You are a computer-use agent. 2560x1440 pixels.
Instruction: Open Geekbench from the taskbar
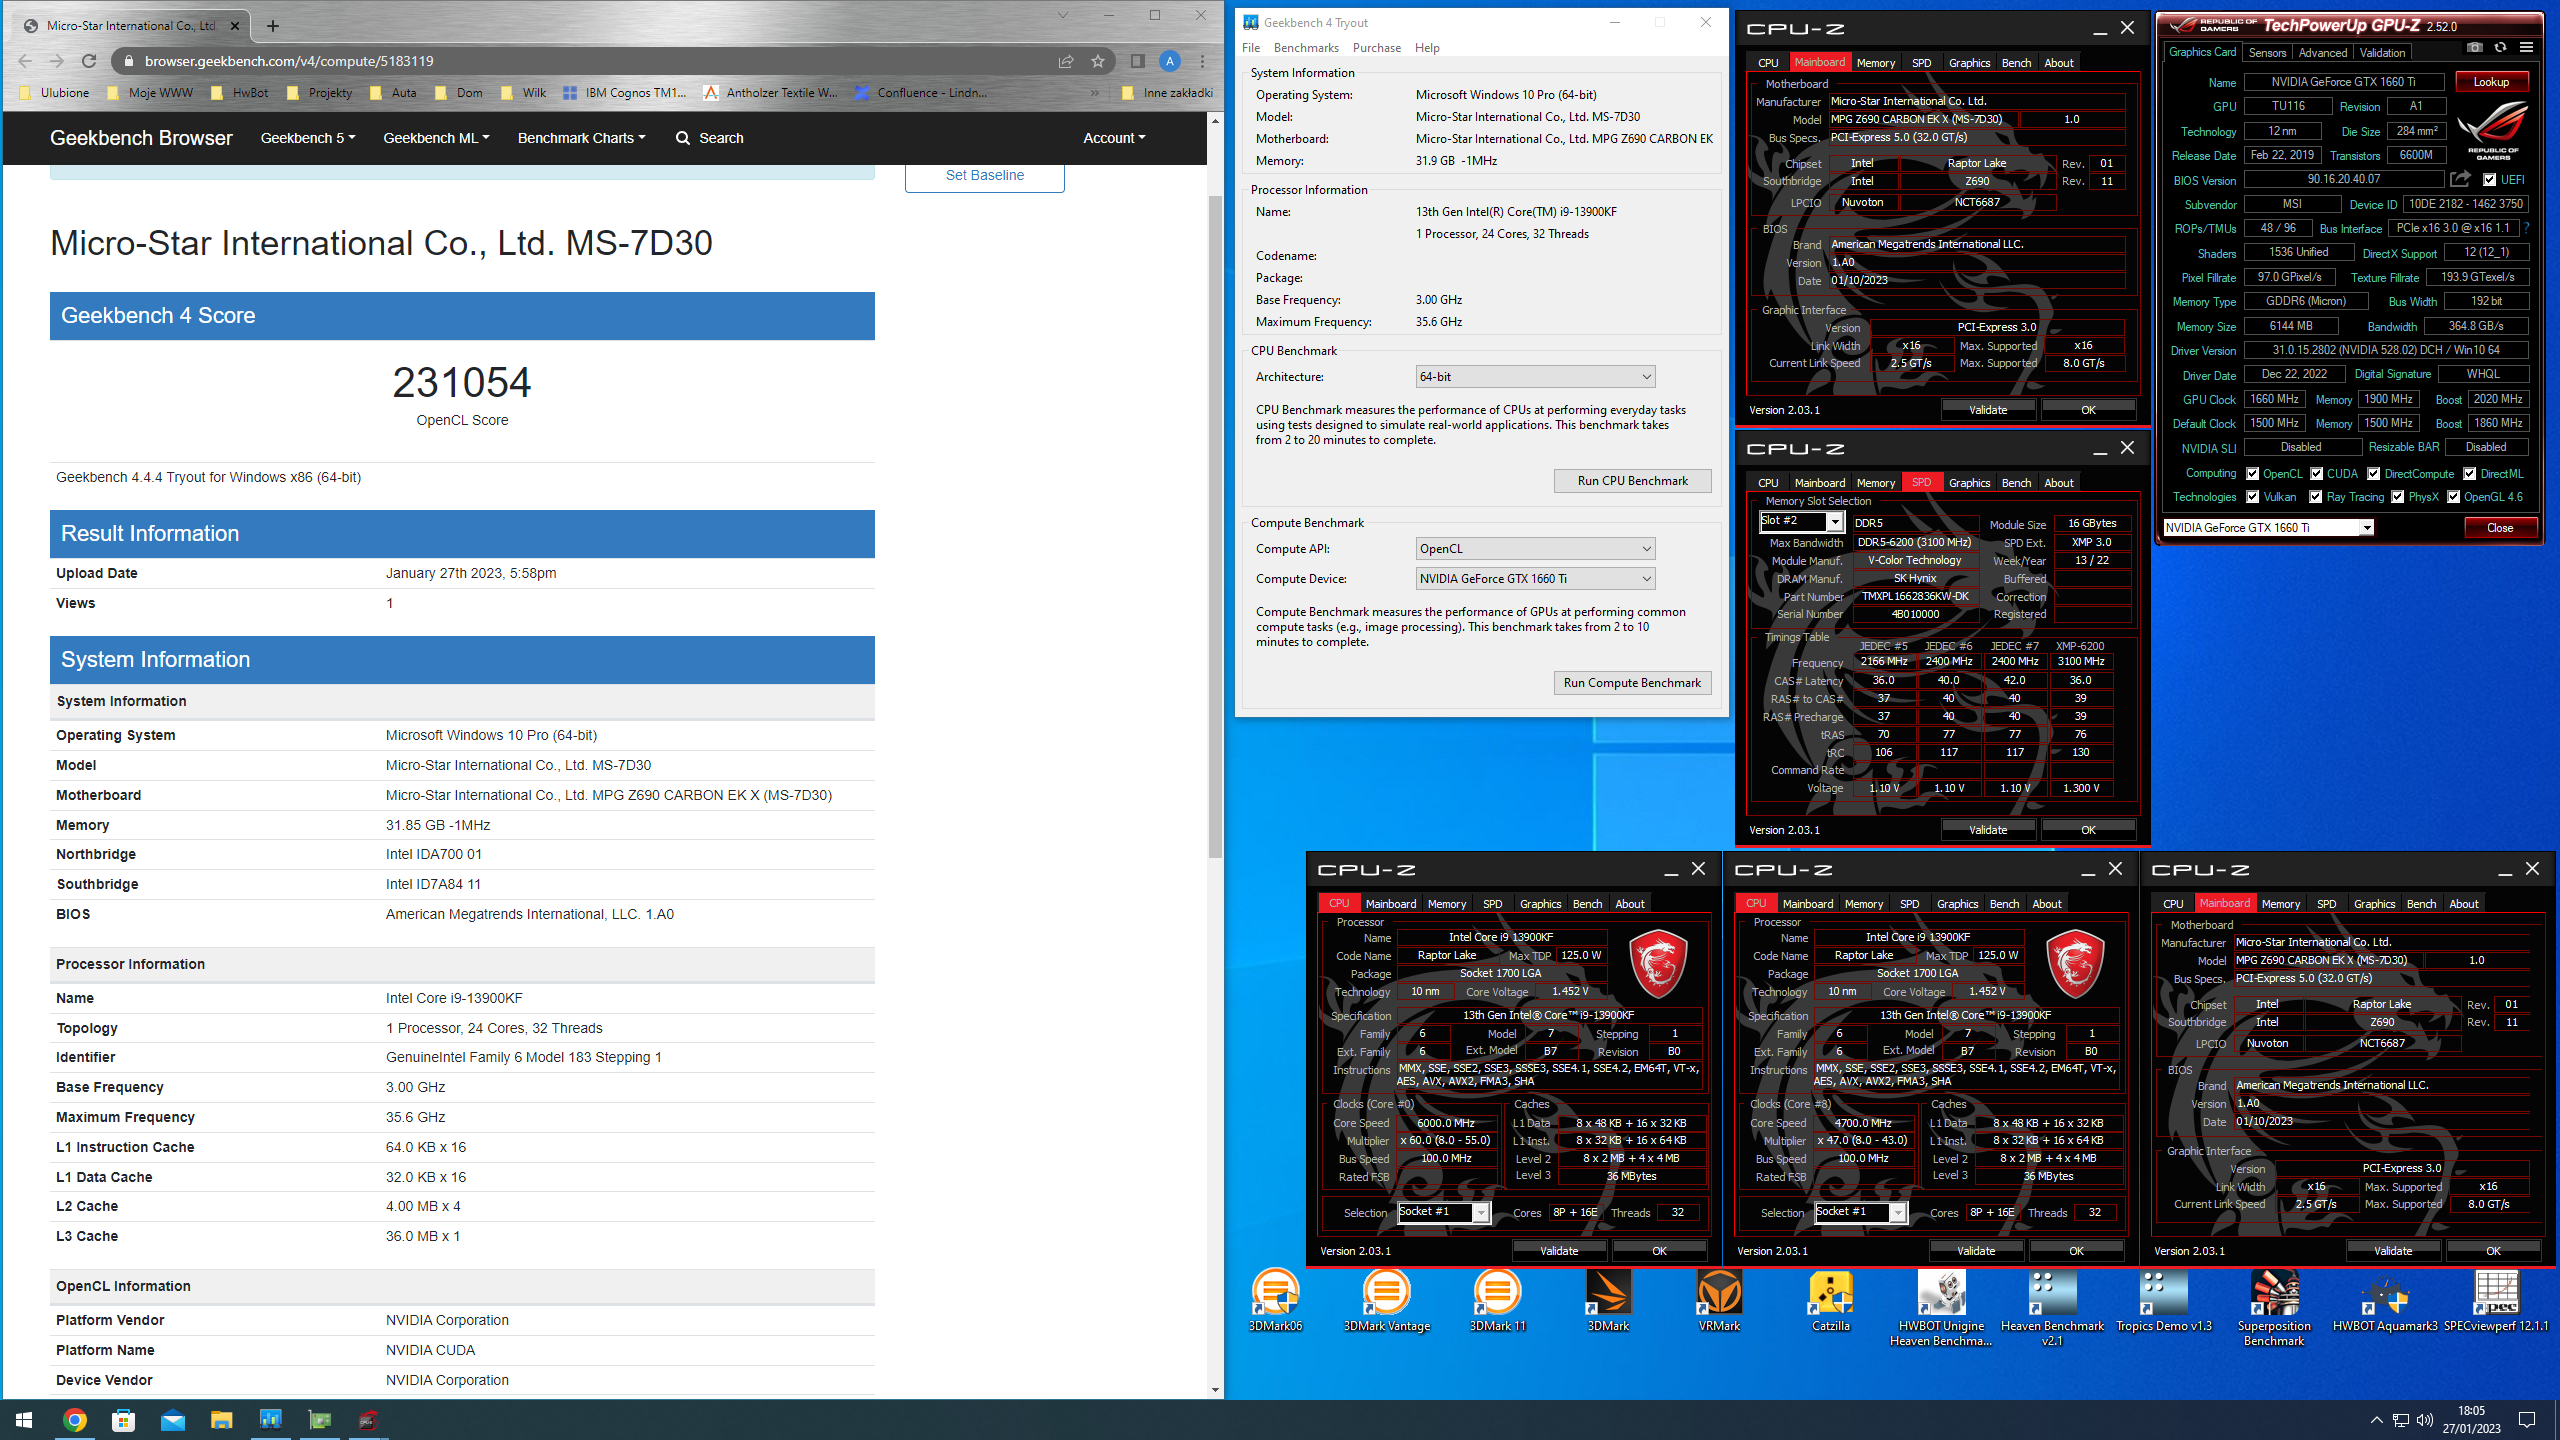[270, 1419]
